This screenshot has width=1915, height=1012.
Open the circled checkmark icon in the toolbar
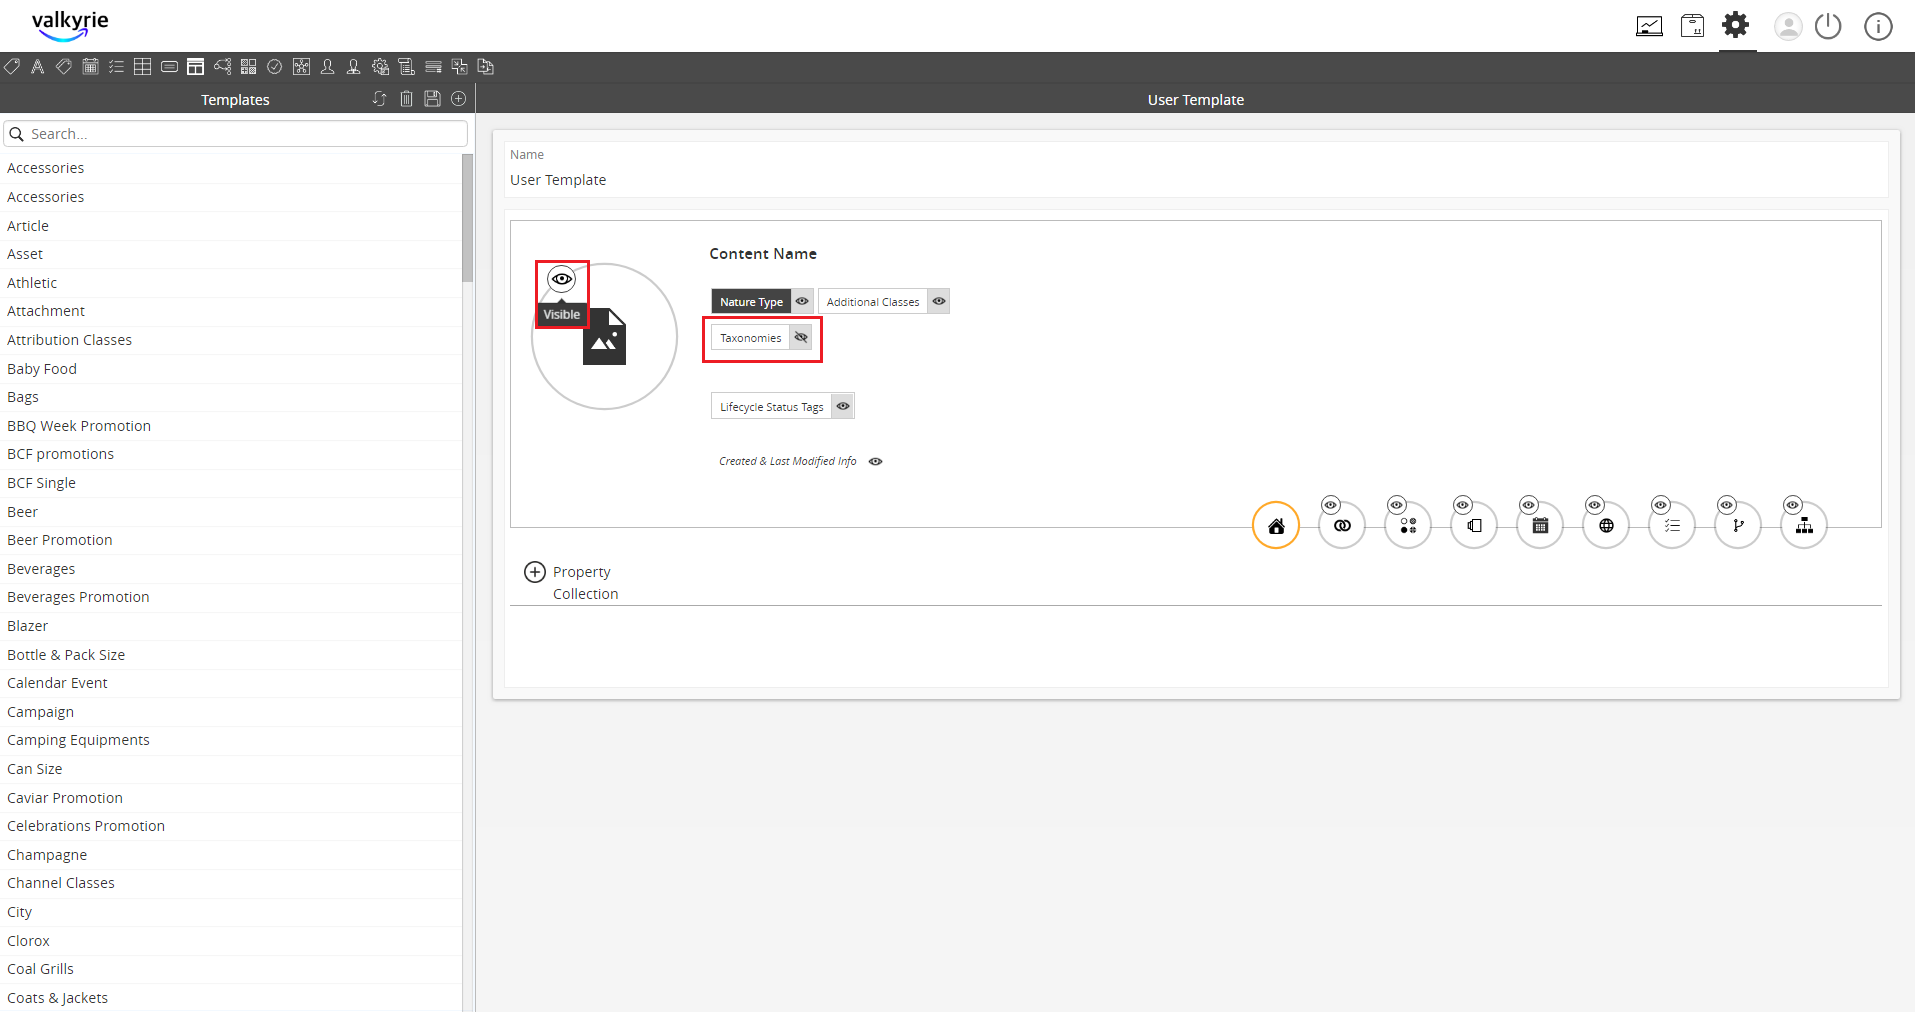coord(274,67)
